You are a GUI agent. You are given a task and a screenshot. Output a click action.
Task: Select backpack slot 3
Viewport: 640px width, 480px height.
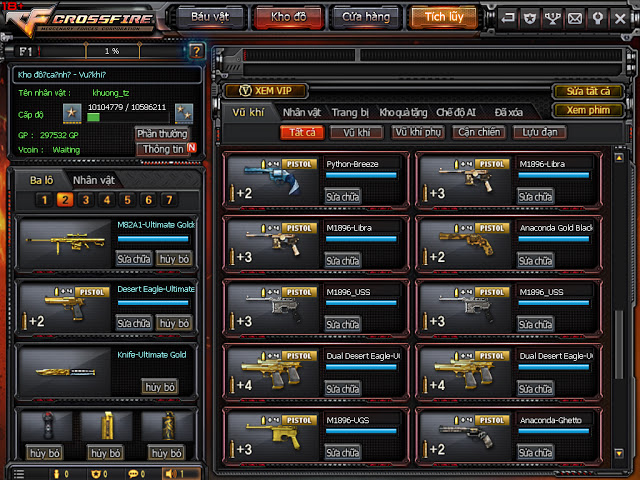[86, 200]
